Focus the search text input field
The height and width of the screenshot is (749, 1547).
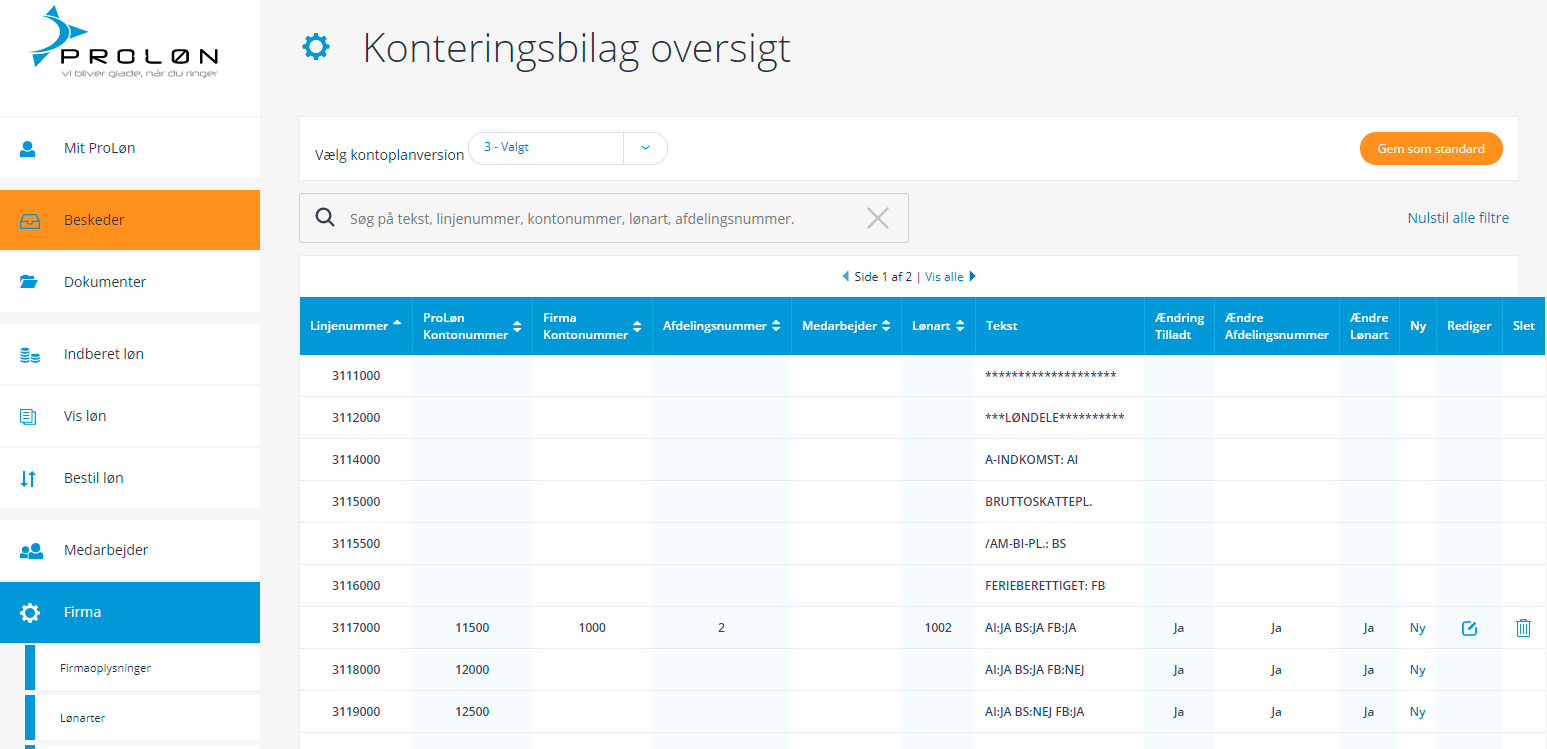600,218
